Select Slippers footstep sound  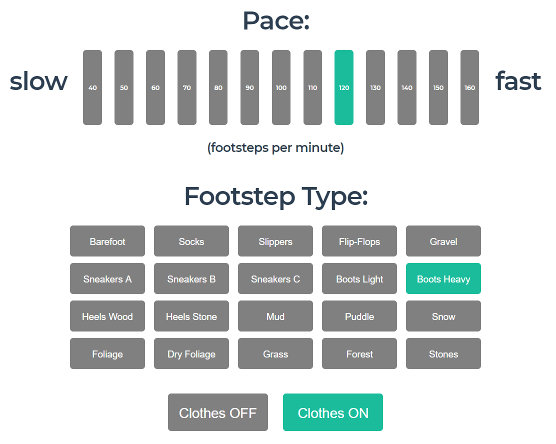pyautogui.click(x=276, y=241)
